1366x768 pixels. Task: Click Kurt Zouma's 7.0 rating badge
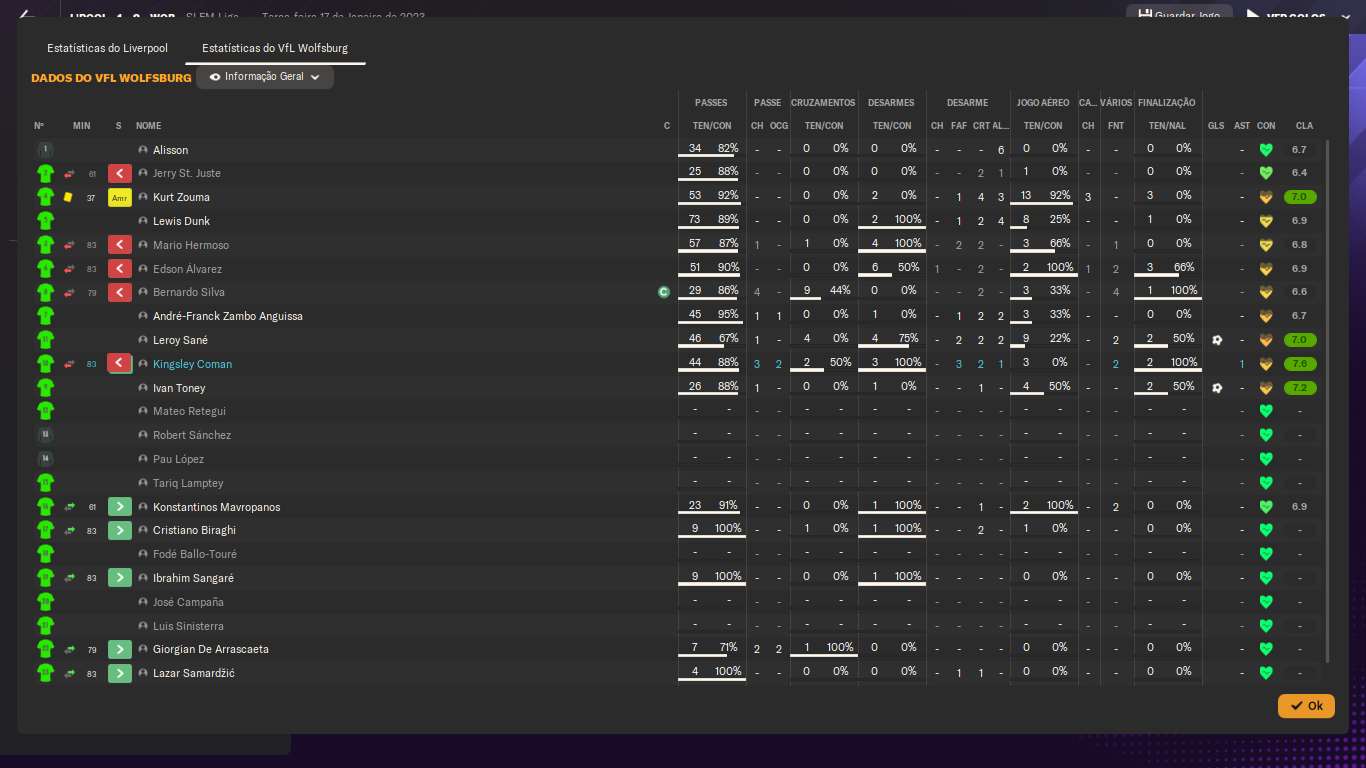coord(1300,197)
